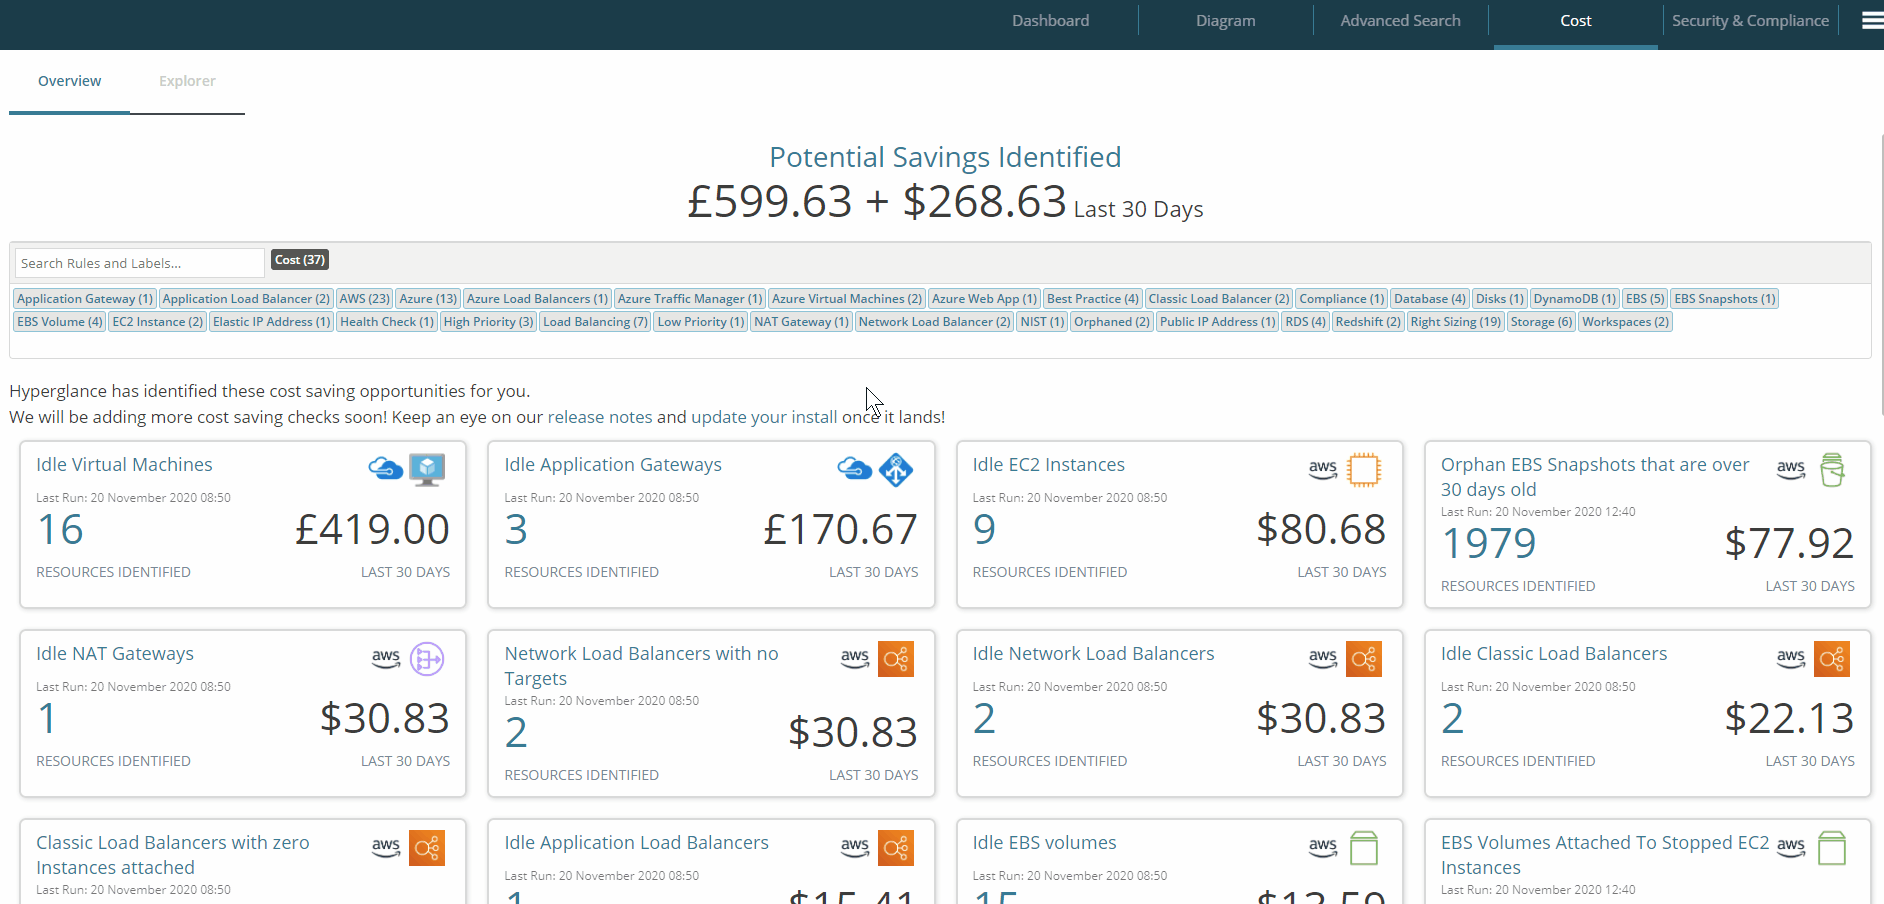Click the AWS logo on Idle Network Load Balancers
The height and width of the screenshot is (904, 1884).
pyautogui.click(x=1323, y=658)
